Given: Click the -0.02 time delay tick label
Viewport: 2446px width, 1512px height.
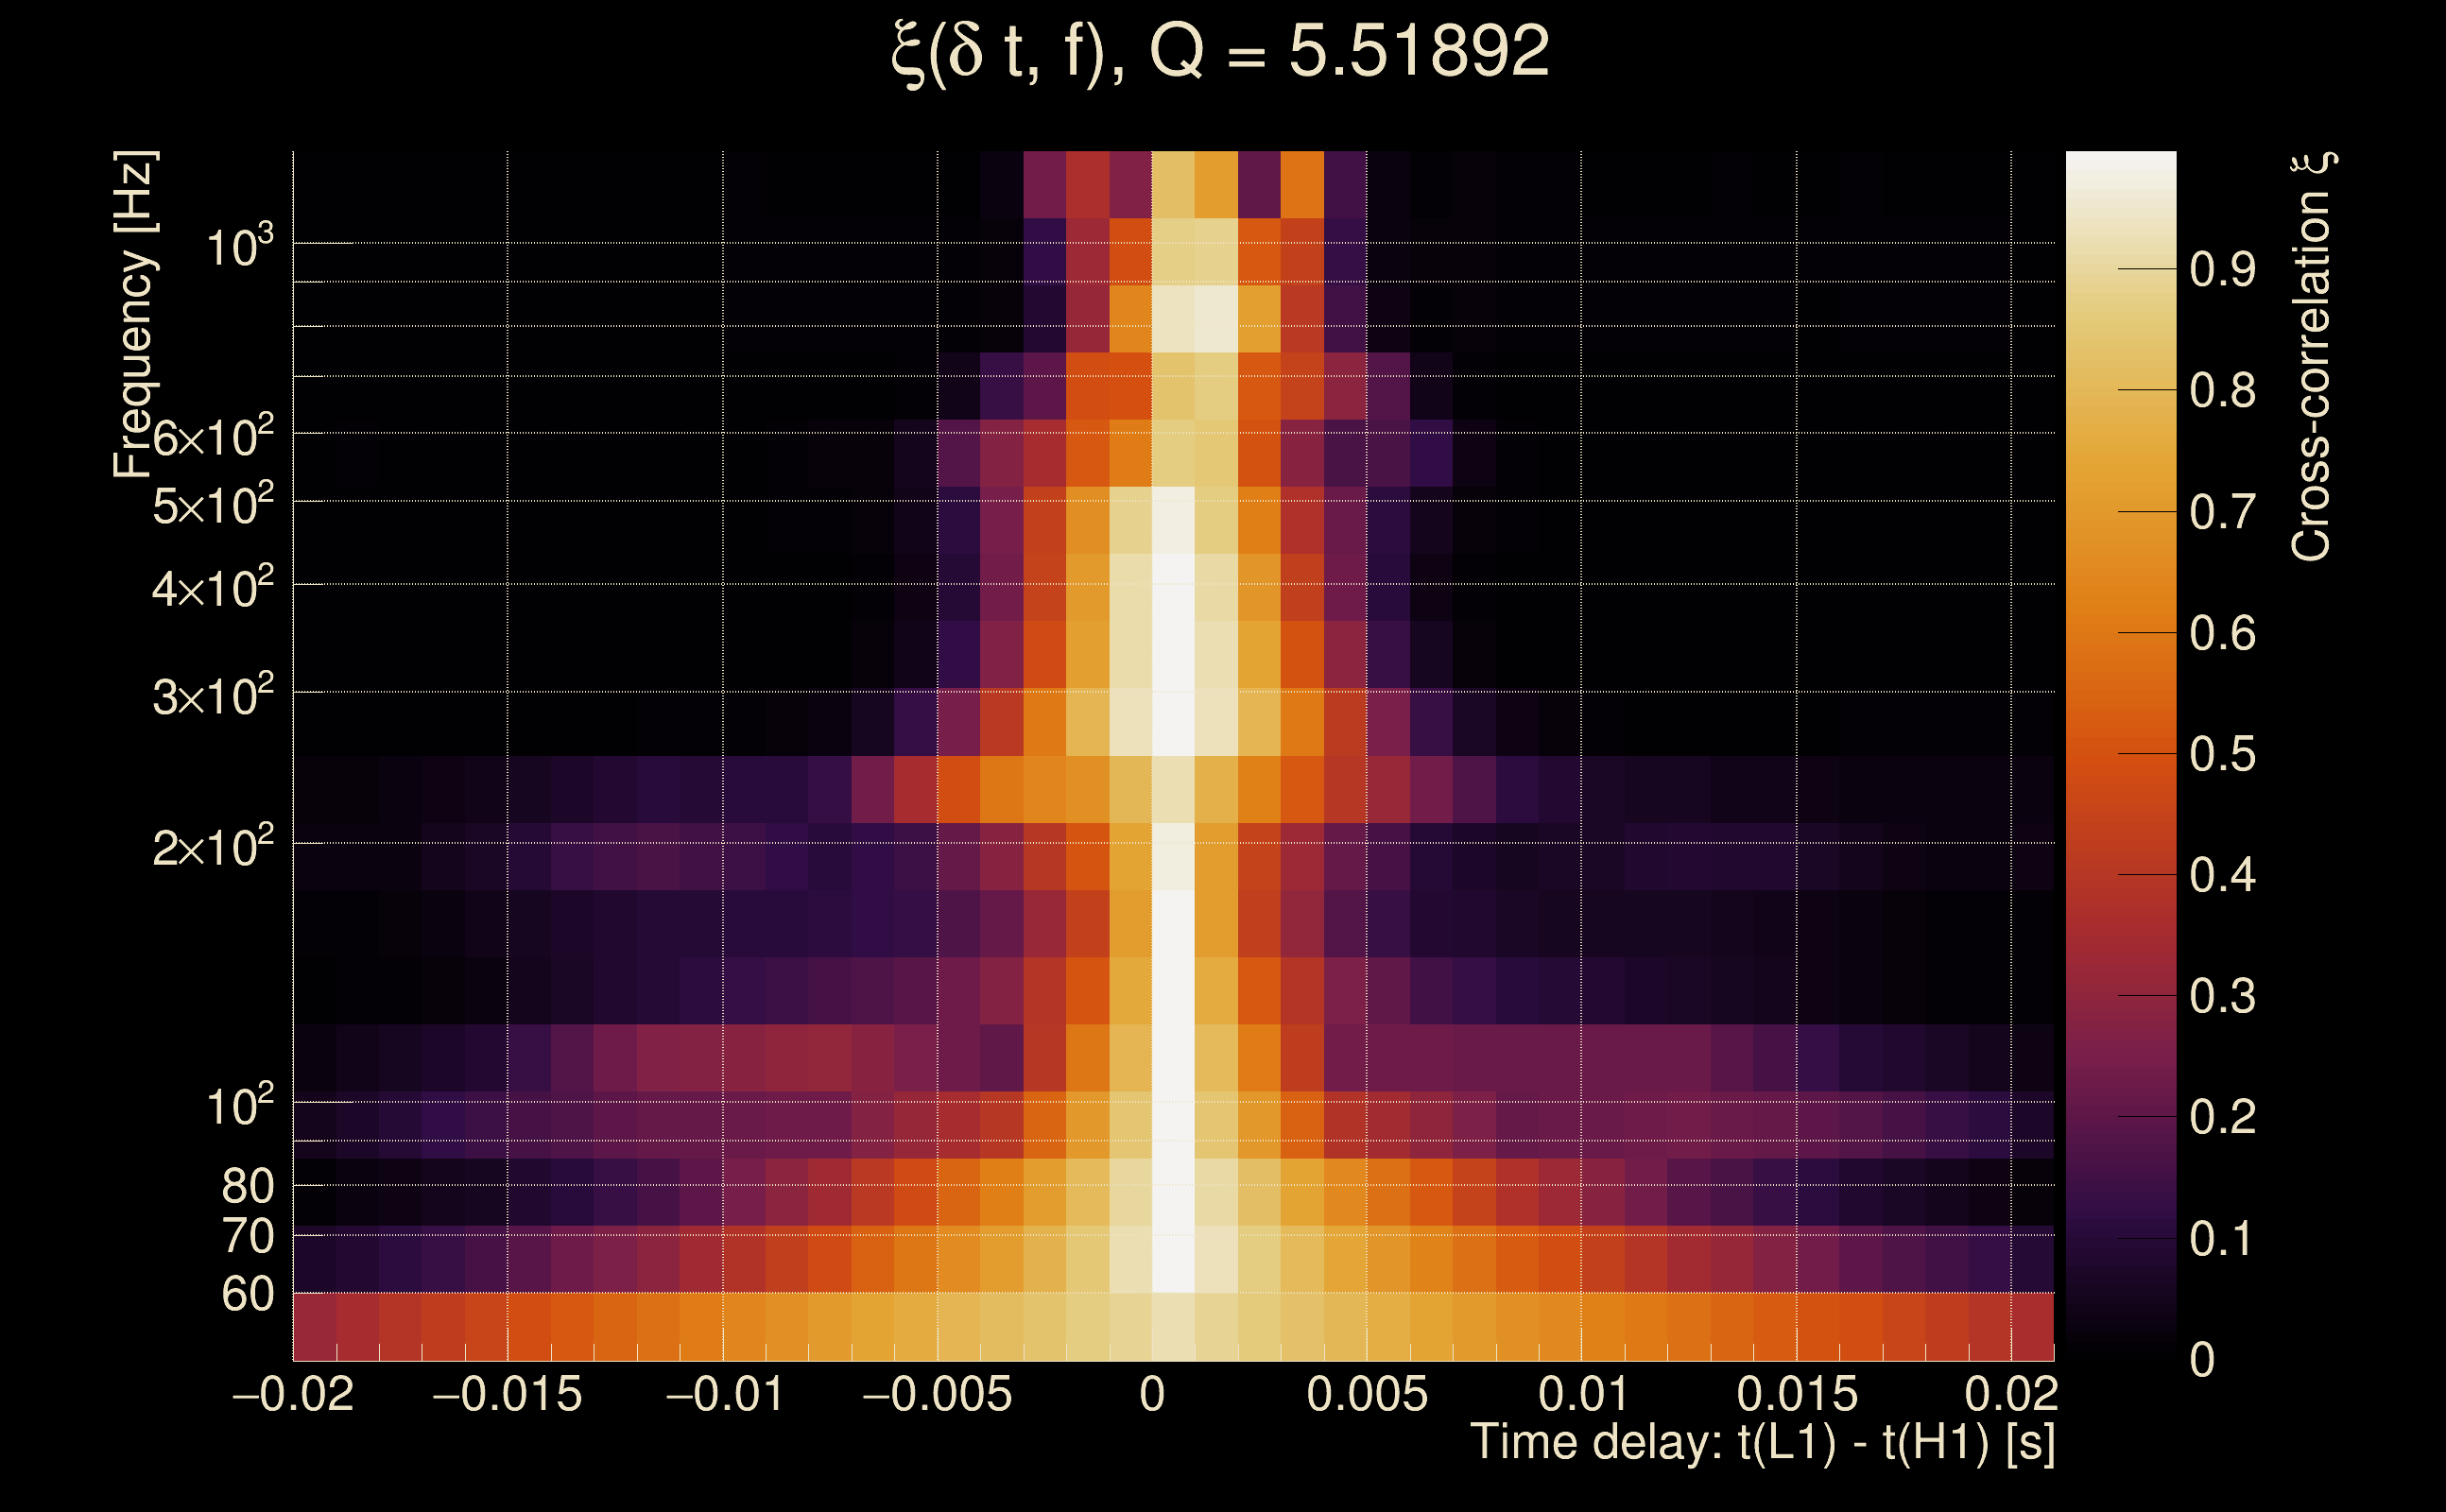Looking at the screenshot, I should 293,1394.
